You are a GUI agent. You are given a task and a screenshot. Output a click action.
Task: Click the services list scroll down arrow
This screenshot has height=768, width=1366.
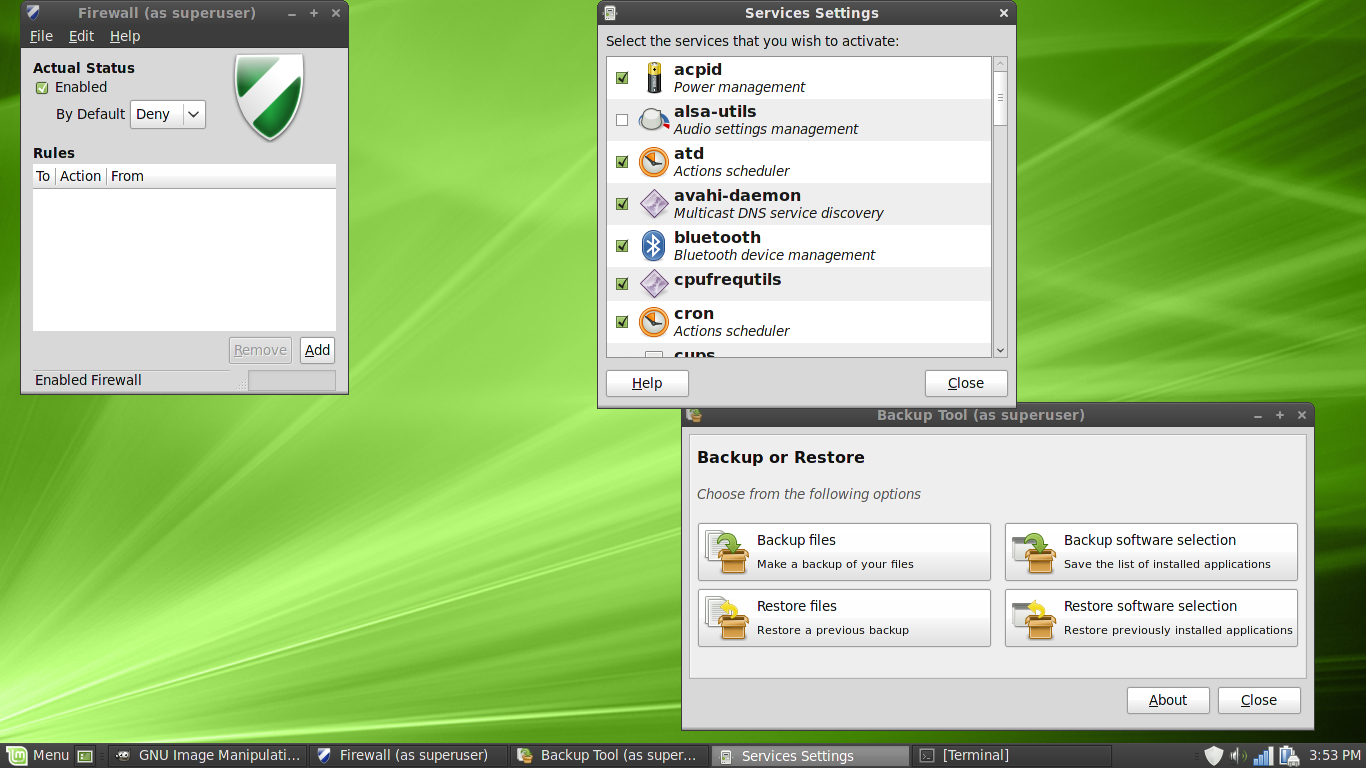[x=1000, y=350]
